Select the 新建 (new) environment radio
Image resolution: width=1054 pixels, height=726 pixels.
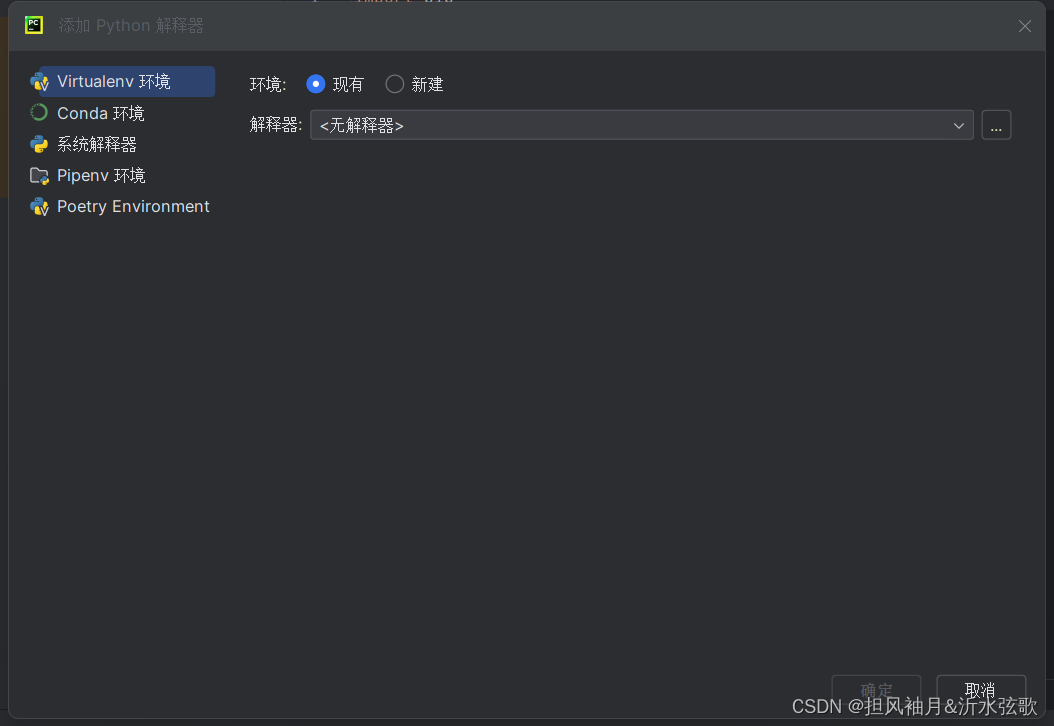[395, 84]
